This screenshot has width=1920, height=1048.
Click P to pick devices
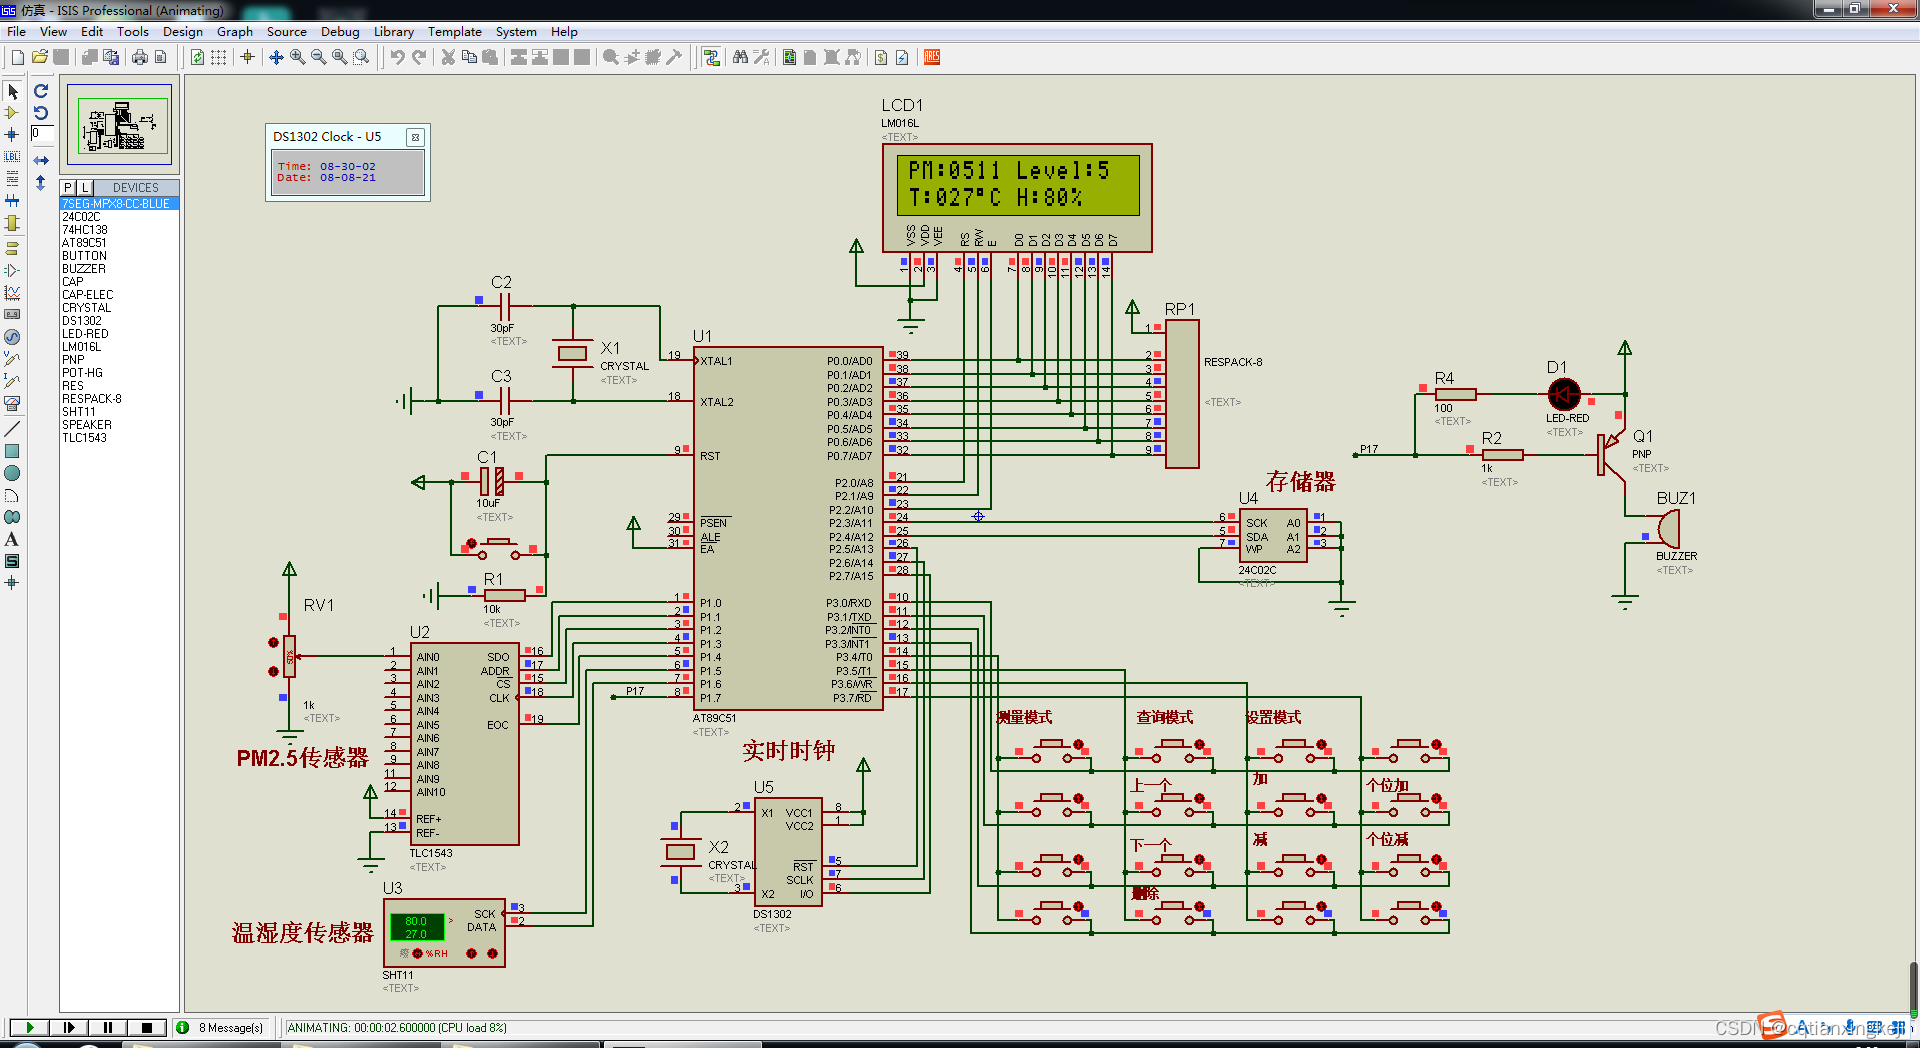click(68, 187)
